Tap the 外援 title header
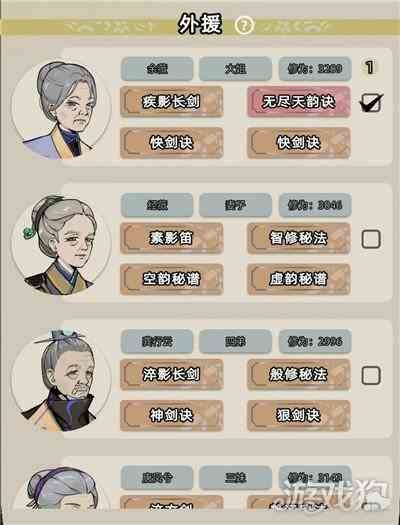The height and width of the screenshot is (525, 400). [x=200, y=24]
